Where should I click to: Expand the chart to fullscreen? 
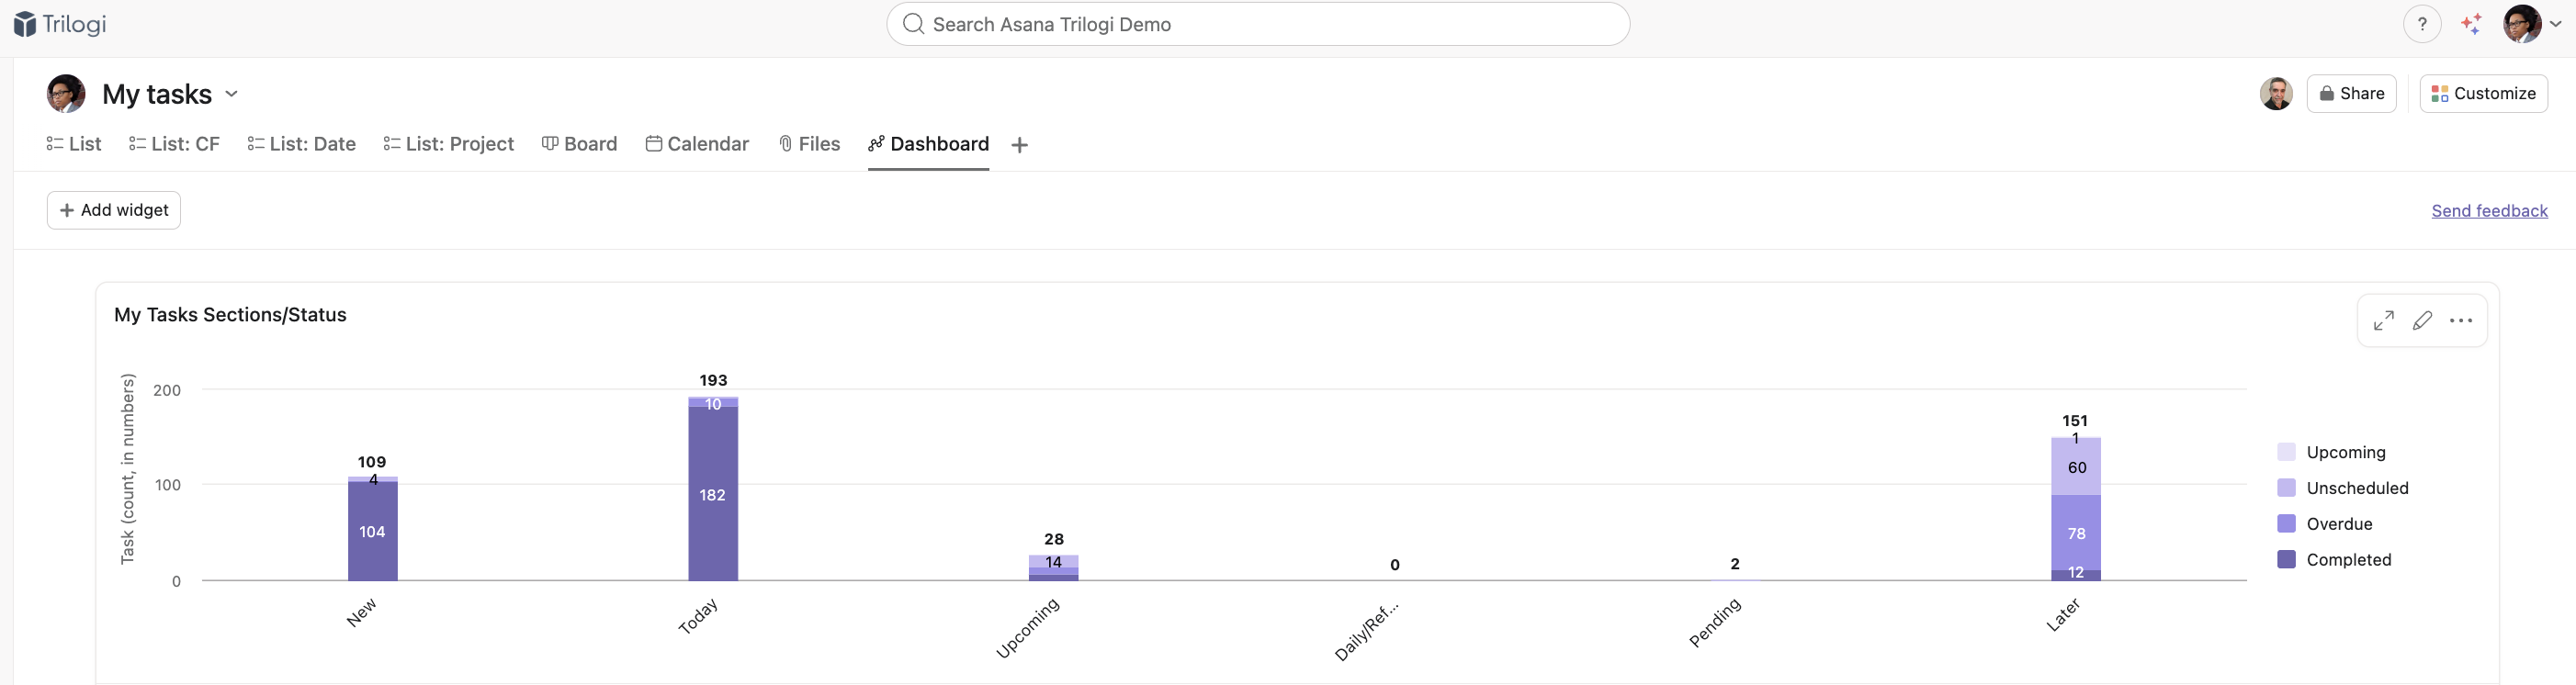(2383, 320)
